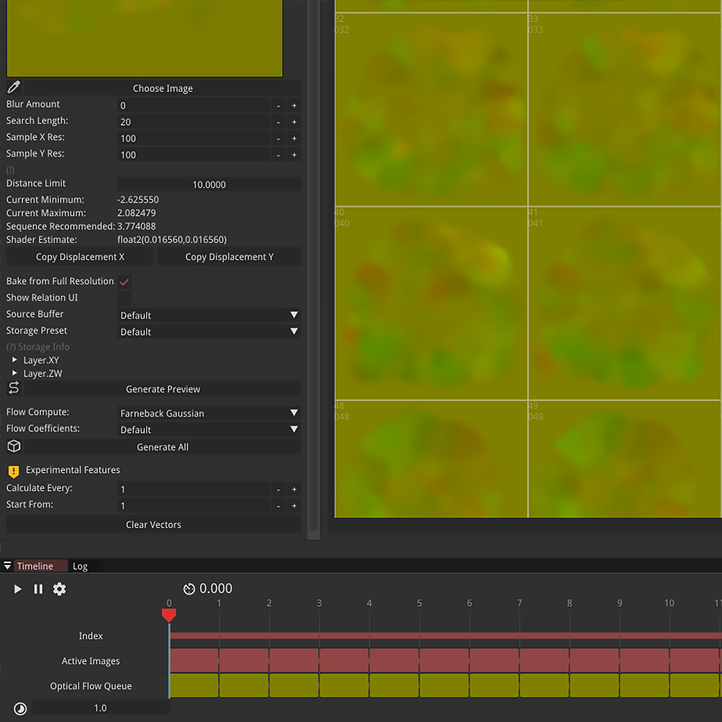Image resolution: width=722 pixels, height=722 pixels.
Task: Open the Flow Compute dropdown
Action: pyautogui.click(x=209, y=413)
